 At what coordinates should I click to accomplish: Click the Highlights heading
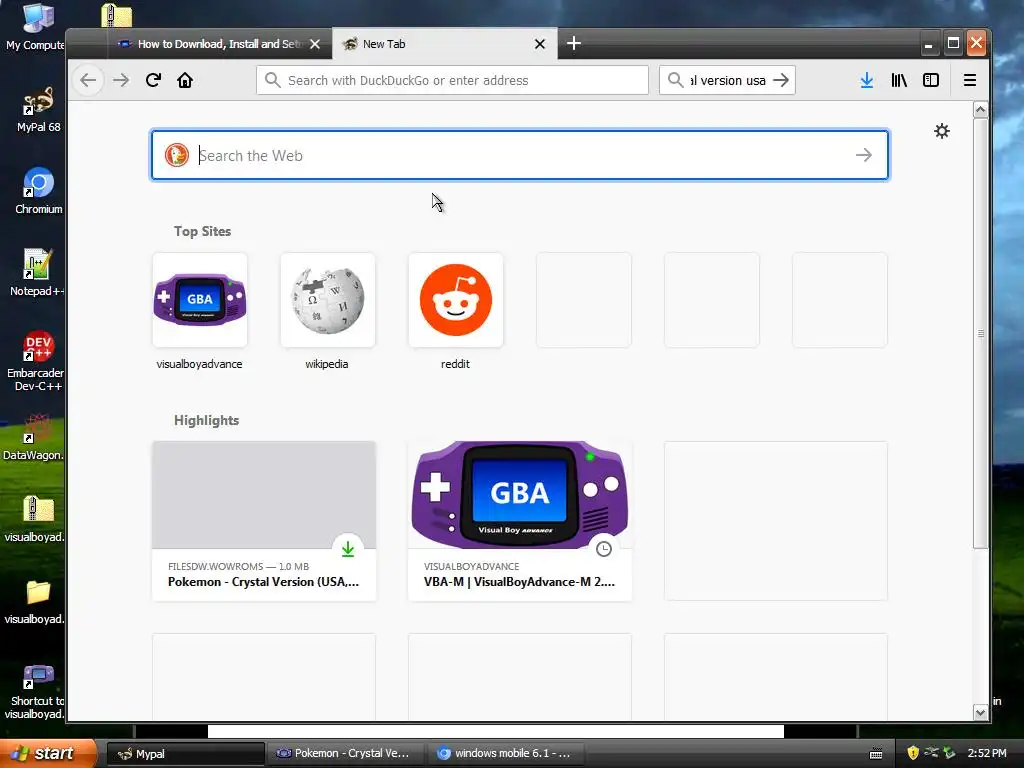coord(206,421)
